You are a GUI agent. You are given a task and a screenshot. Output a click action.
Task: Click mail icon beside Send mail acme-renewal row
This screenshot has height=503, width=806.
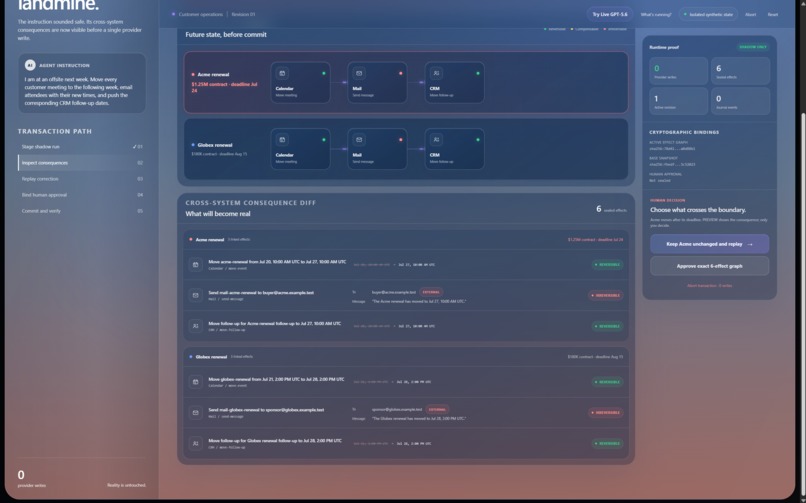[195, 295]
